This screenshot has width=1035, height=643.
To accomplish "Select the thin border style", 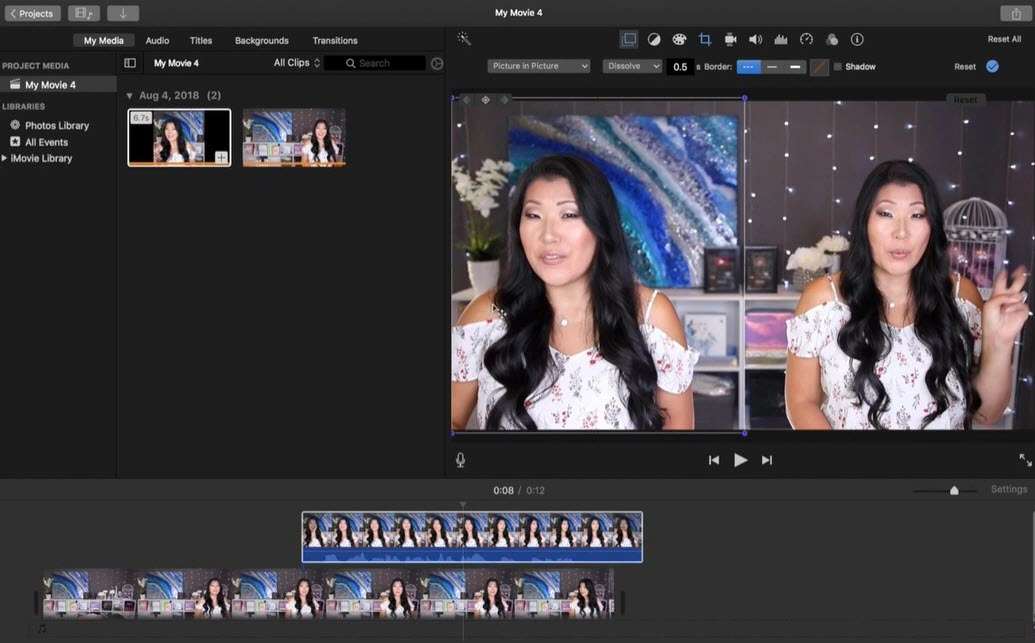I will click(772, 67).
